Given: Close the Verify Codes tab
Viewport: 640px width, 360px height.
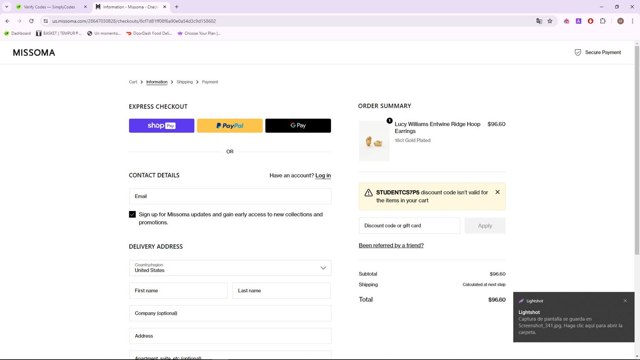Looking at the screenshot, I should 85,7.
